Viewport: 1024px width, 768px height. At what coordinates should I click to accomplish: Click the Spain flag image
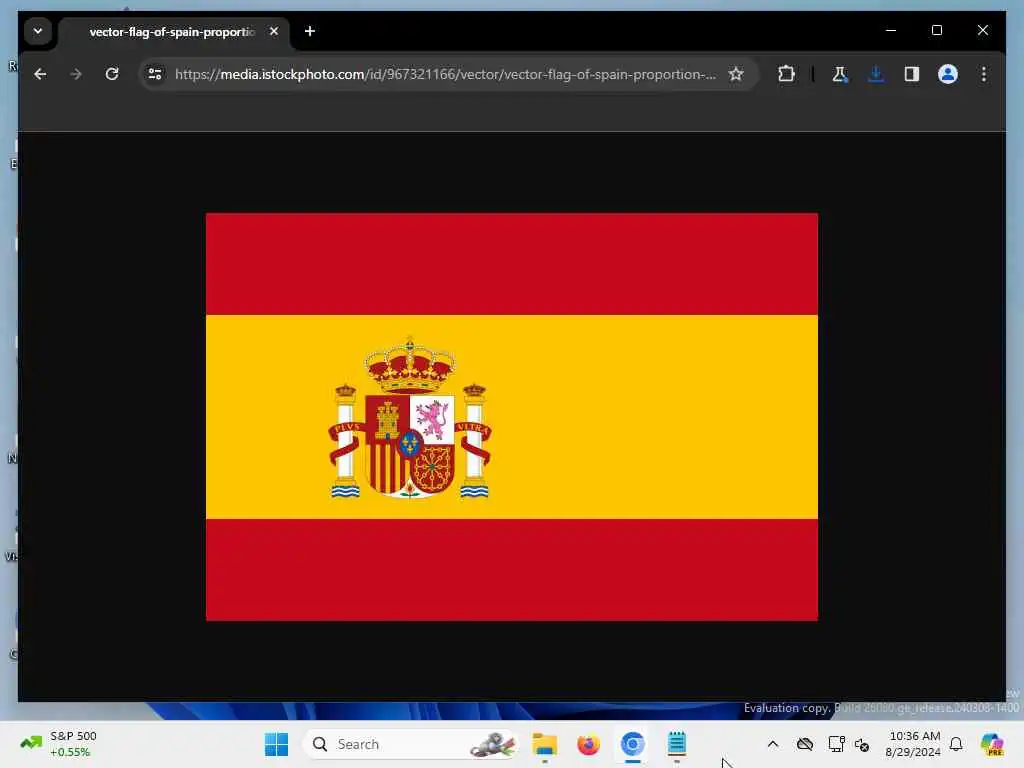tap(511, 417)
